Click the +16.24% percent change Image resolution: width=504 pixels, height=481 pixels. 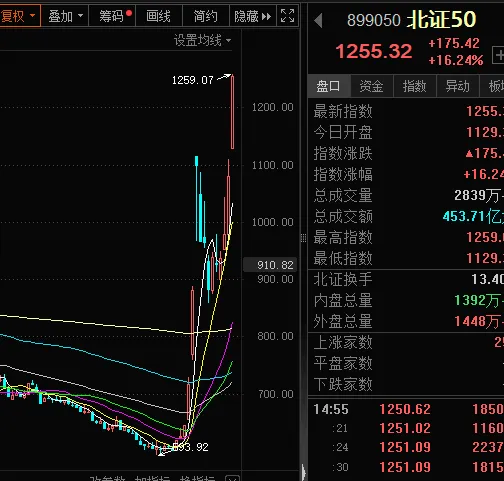456,60
